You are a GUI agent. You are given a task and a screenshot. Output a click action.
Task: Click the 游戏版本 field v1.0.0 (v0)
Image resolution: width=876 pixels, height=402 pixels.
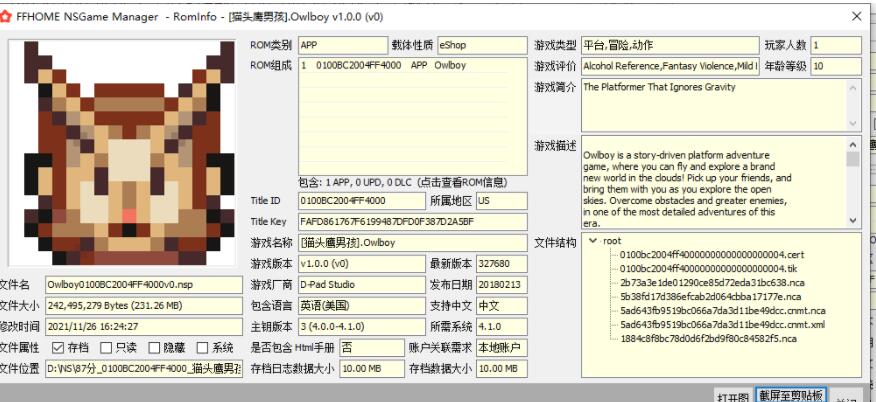361,264
